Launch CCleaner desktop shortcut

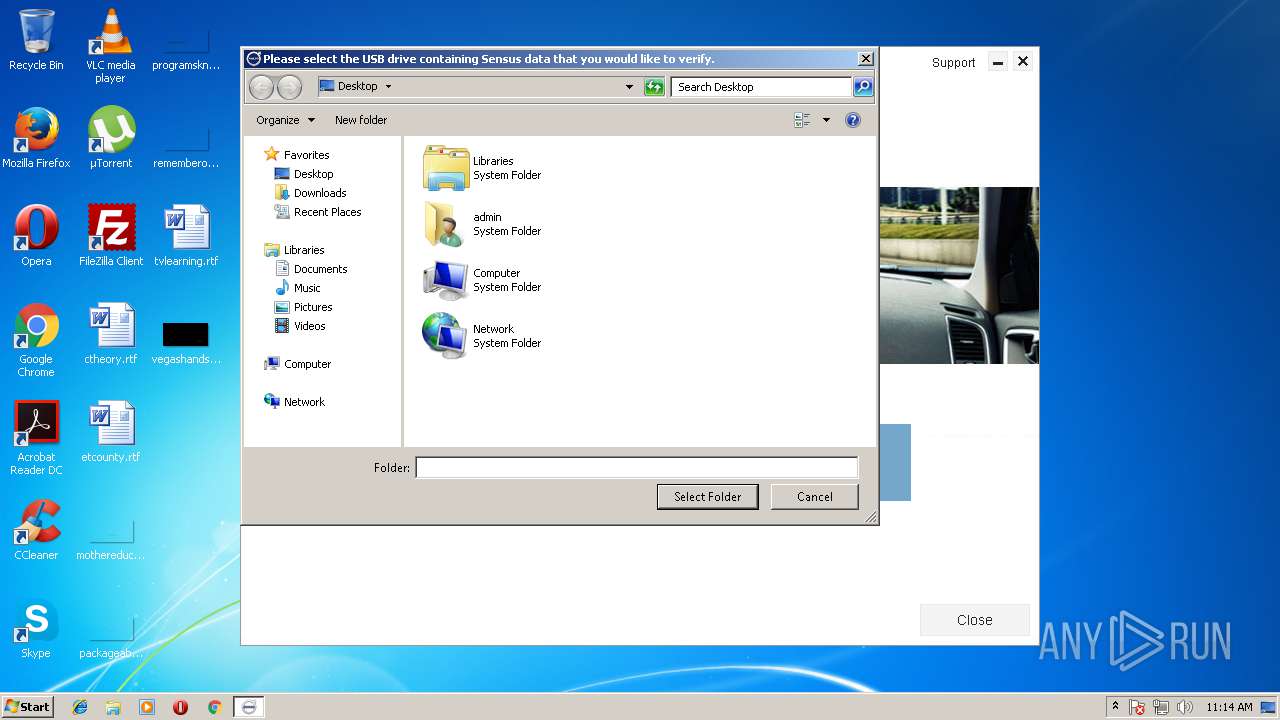36,530
